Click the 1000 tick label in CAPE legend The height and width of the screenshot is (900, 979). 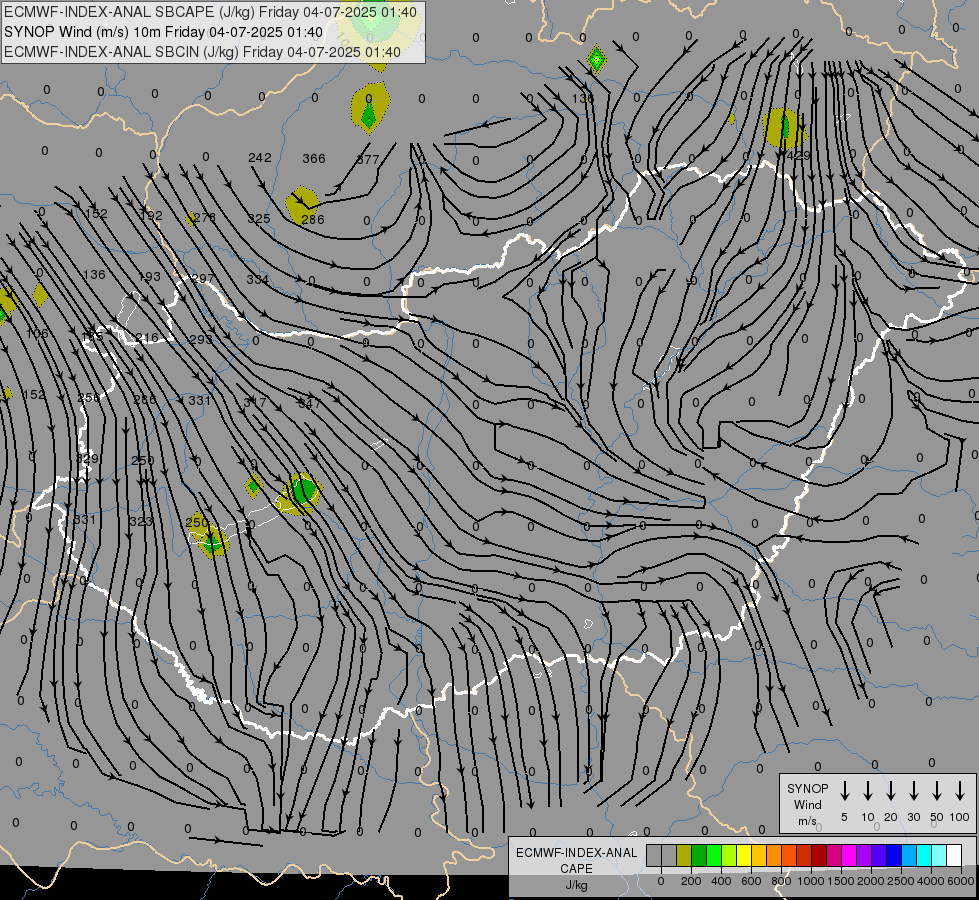point(810,881)
